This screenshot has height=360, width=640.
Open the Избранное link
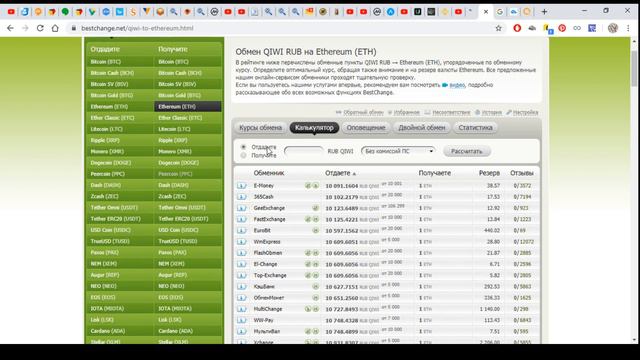click(x=406, y=112)
